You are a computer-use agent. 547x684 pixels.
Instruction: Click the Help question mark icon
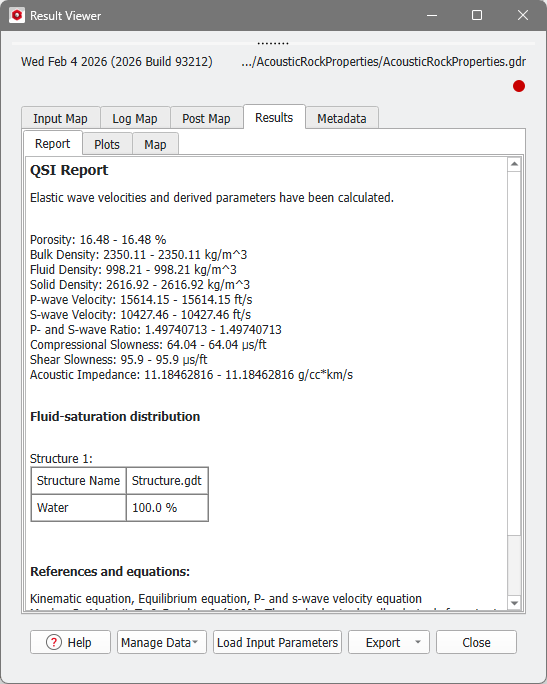point(54,642)
